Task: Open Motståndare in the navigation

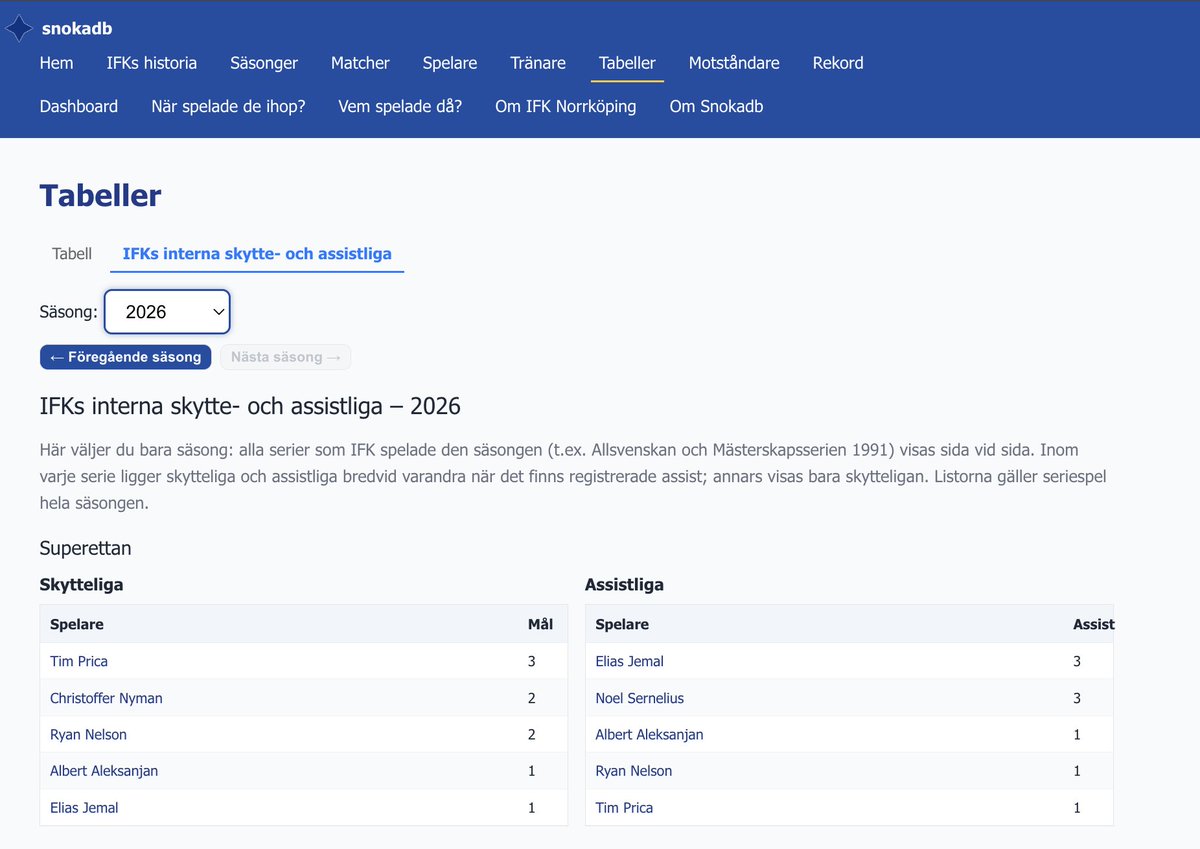Action: tap(734, 63)
